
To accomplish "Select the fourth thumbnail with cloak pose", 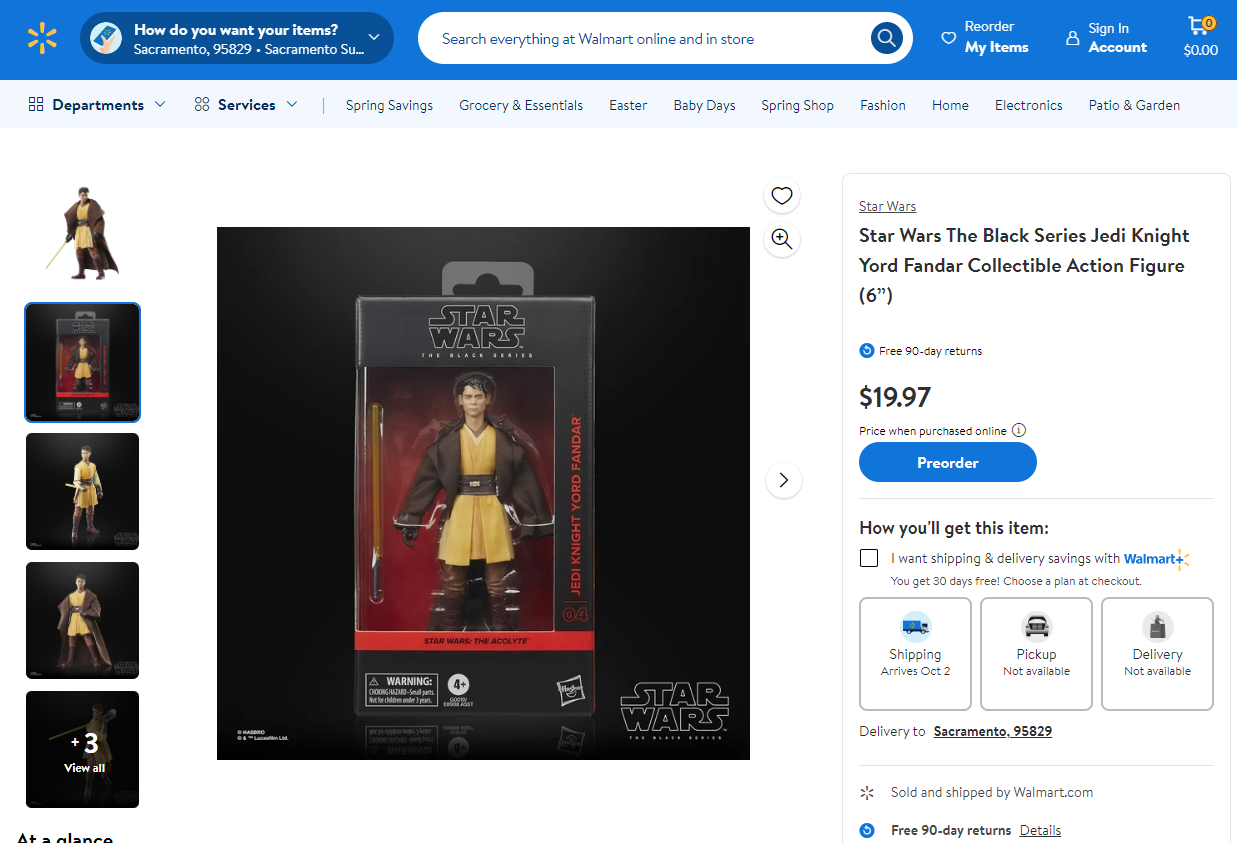I will [83, 620].
